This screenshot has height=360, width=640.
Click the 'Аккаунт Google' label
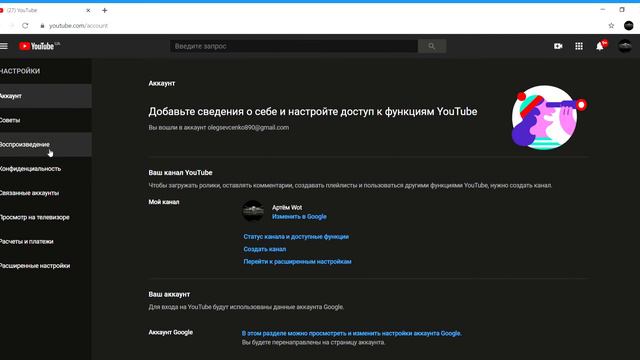point(171,332)
